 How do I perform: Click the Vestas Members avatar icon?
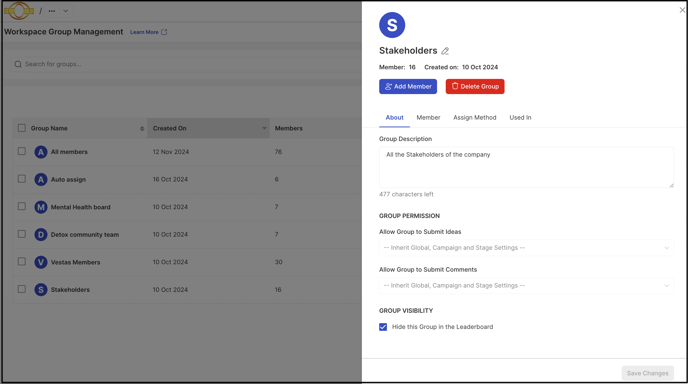(x=41, y=262)
